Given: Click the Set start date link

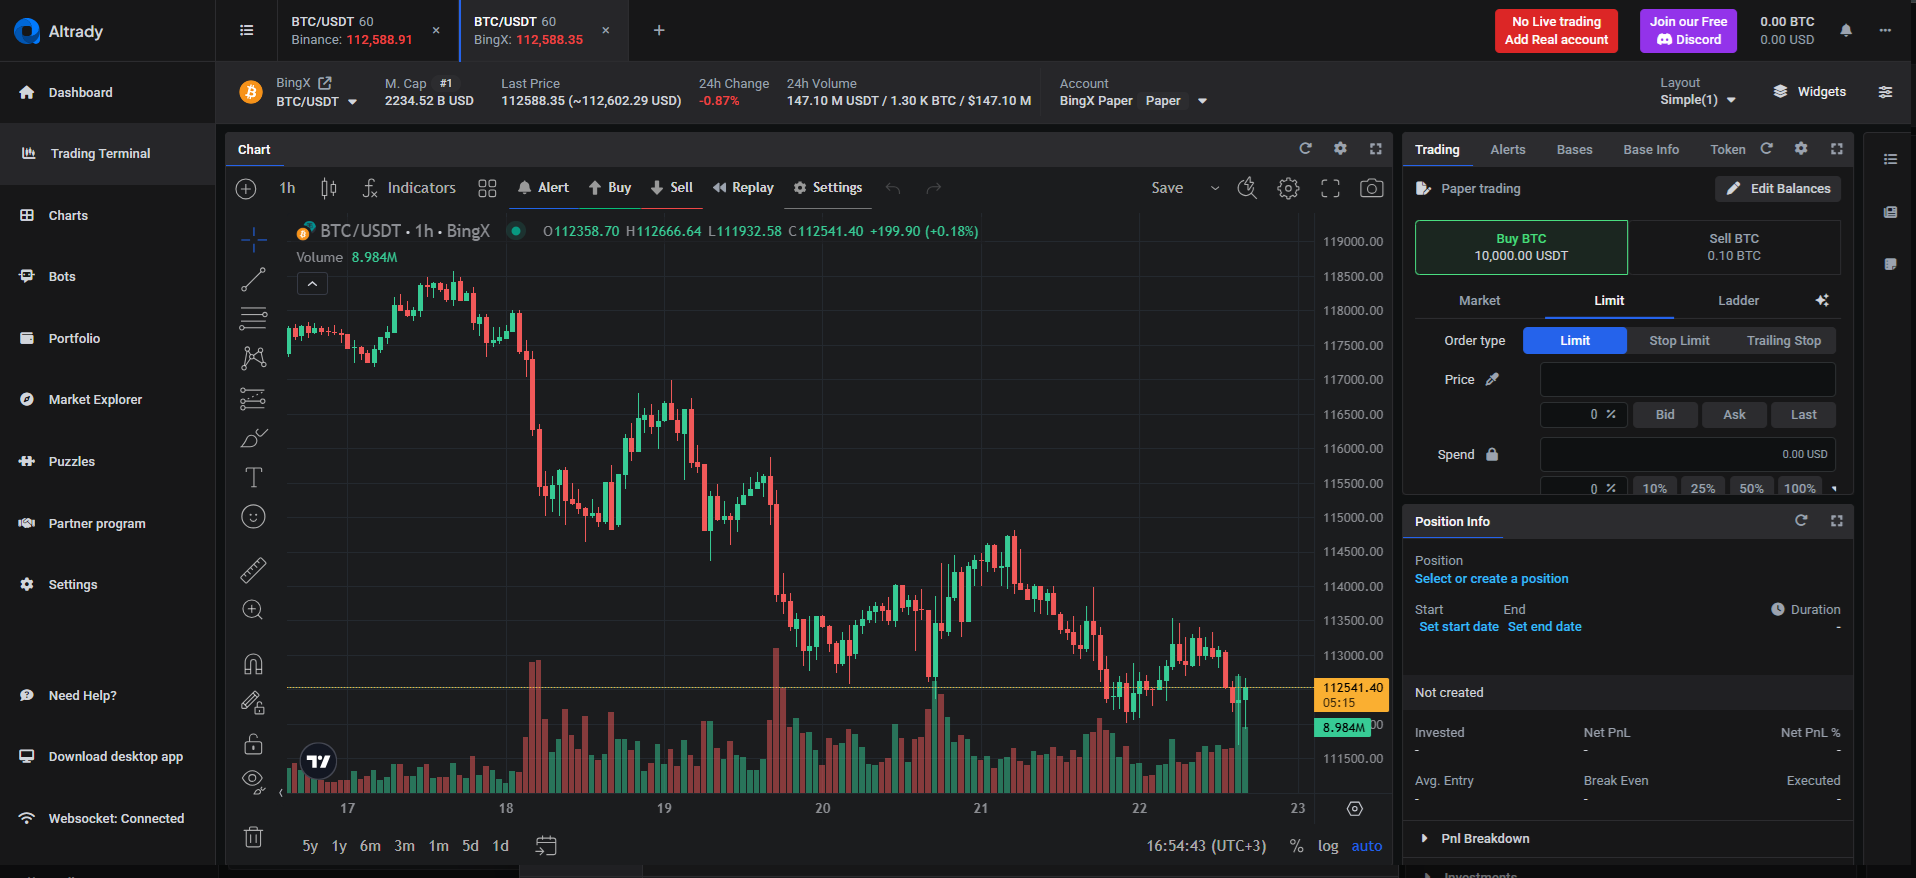Looking at the screenshot, I should (x=1459, y=627).
